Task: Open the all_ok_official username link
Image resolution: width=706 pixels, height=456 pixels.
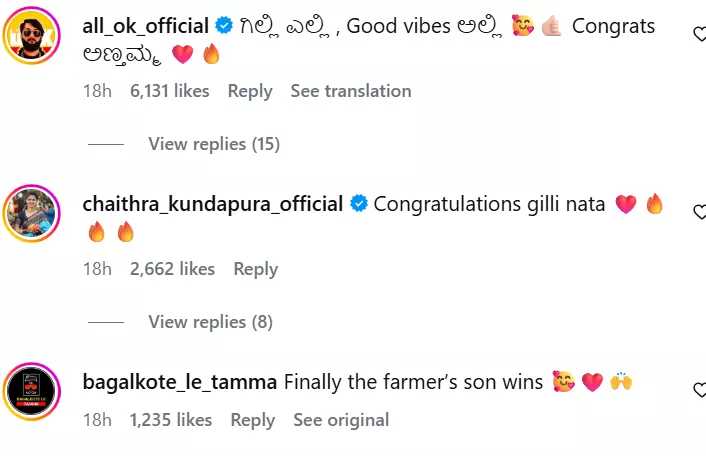Action: point(145,26)
